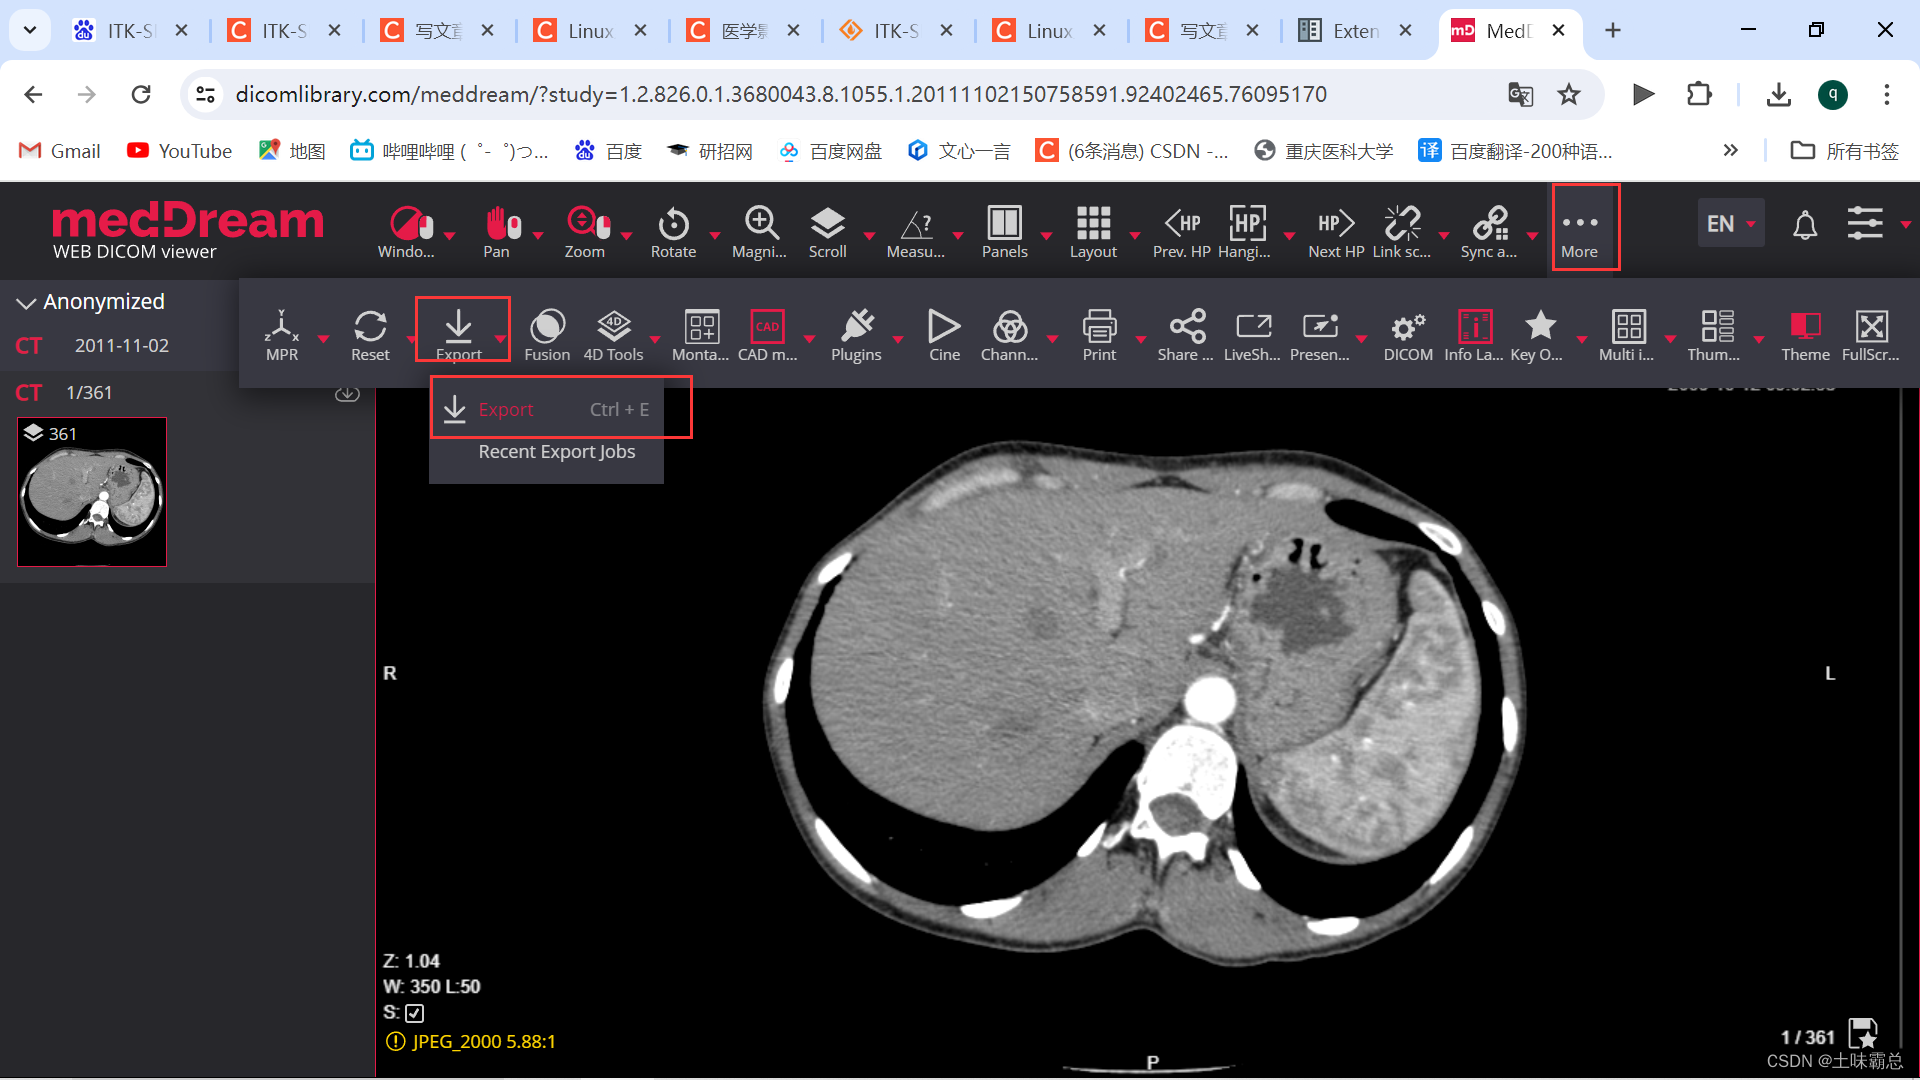Choose Export from the dropdown menu
The image size is (1920, 1080).
(x=506, y=409)
